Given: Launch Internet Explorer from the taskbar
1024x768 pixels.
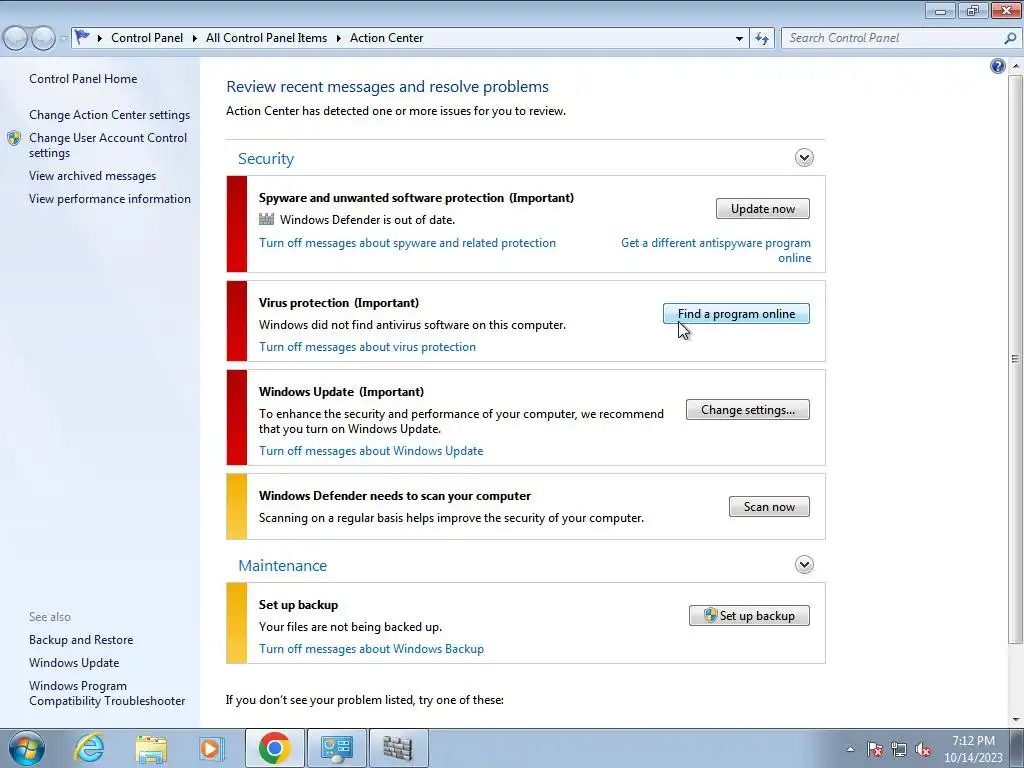Looking at the screenshot, I should click(89, 748).
